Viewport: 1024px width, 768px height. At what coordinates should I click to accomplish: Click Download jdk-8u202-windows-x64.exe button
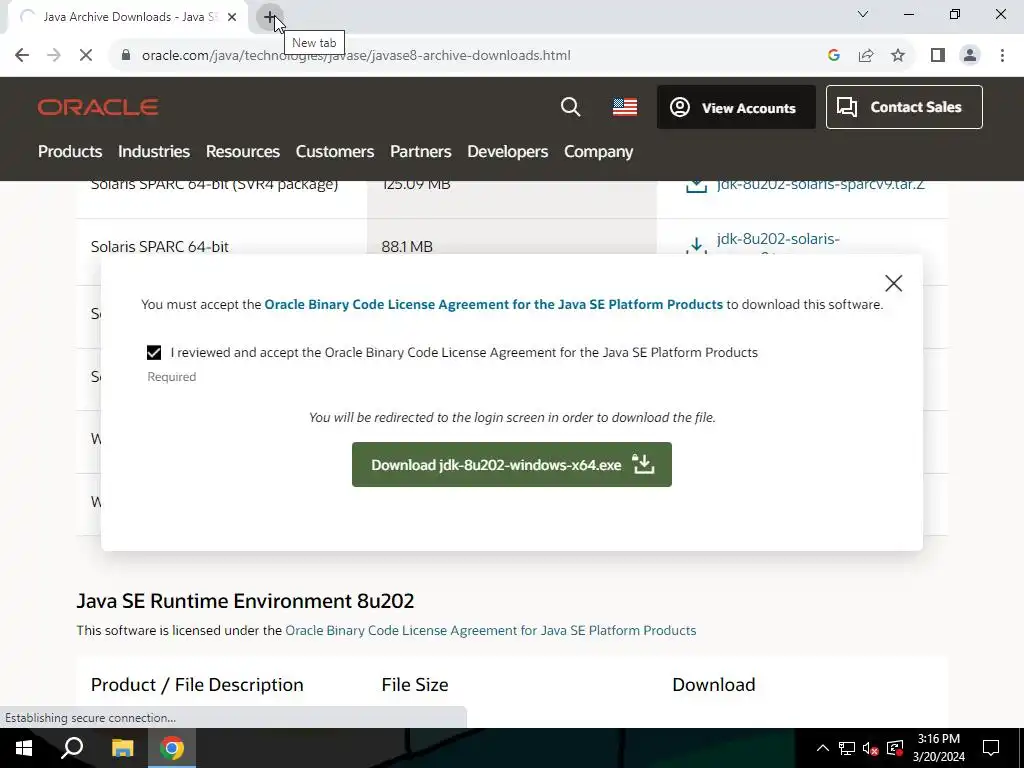[511, 464]
